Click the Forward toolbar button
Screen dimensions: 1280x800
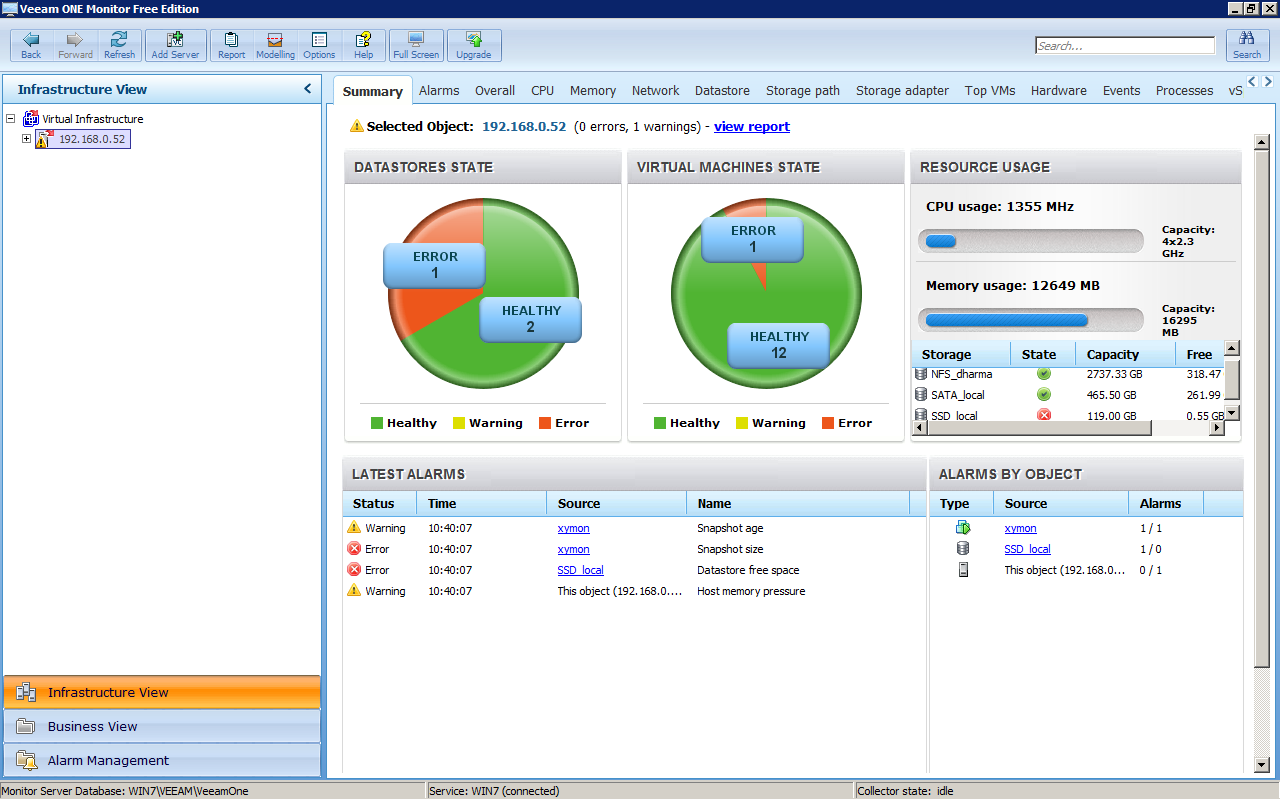(x=75, y=45)
